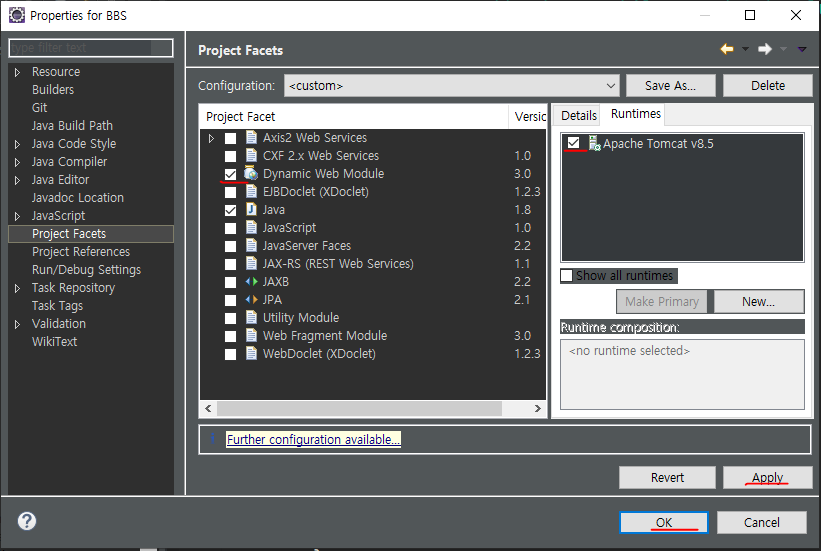Click the Java facet icon
Viewport: 821px width, 551px height.
(251, 210)
